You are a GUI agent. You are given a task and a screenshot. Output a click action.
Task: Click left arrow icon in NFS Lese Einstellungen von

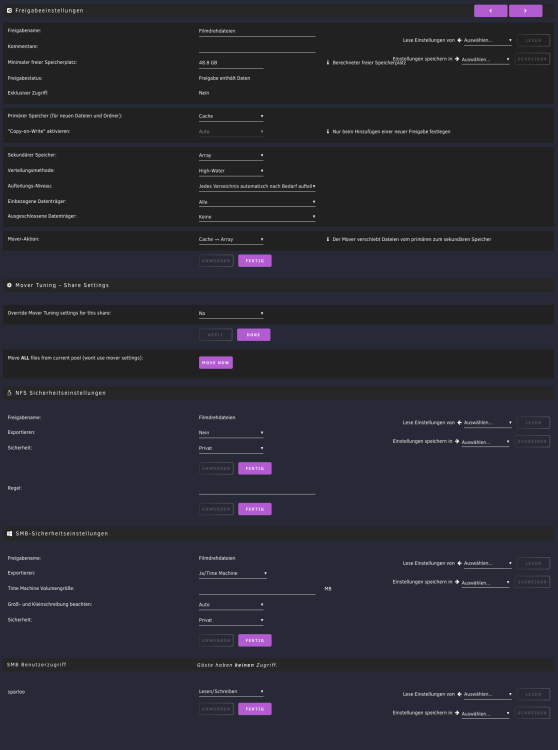pyautogui.click(x=459, y=422)
